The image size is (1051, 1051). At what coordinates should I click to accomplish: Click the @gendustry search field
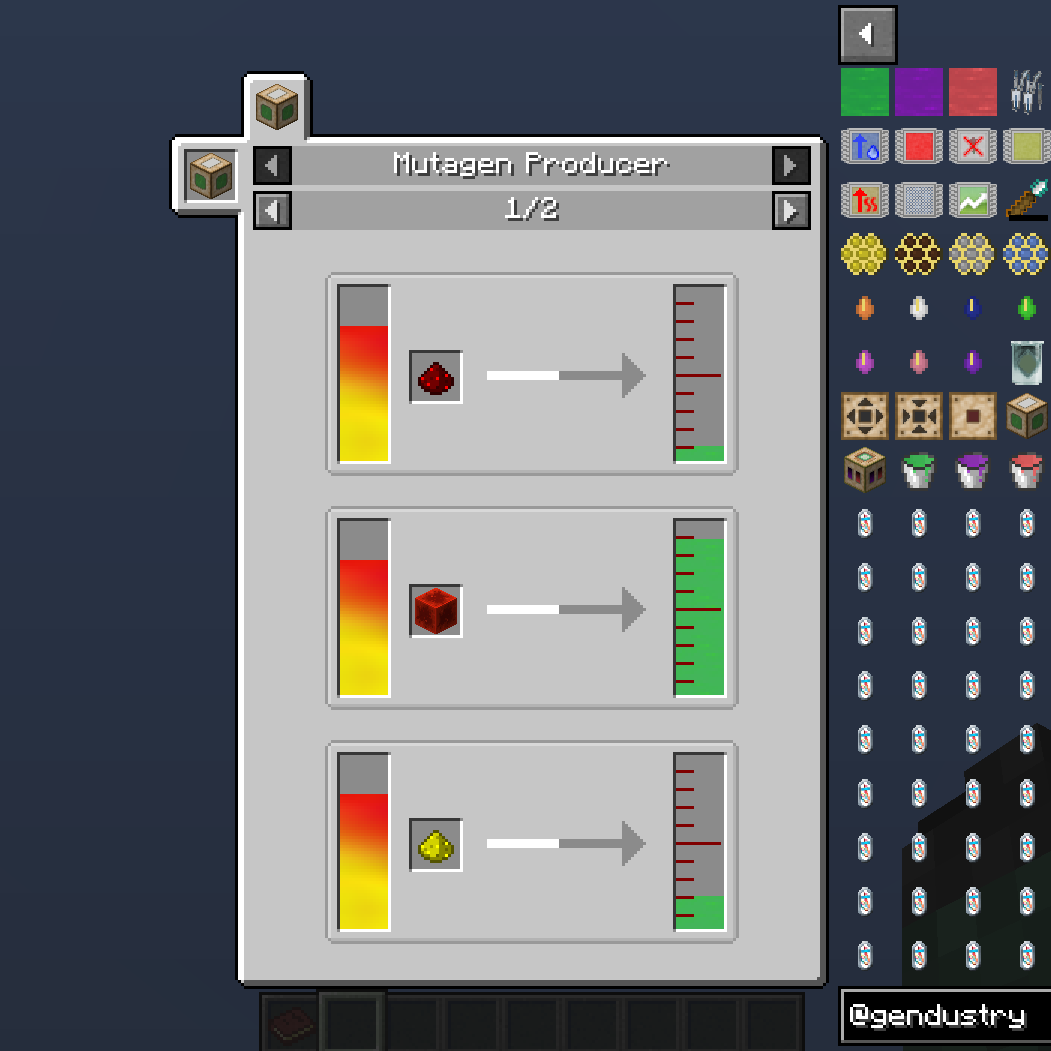pos(944,1017)
